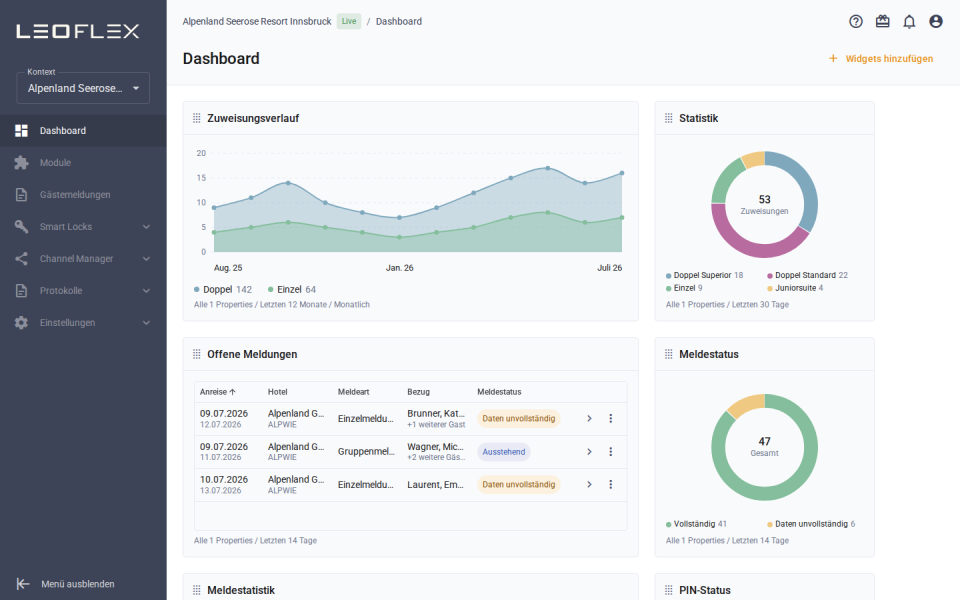Grab the Offene Meldungen widget drag handle
Viewport: 960px width, 600px height.
pyautogui.click(x=197, y=354)
